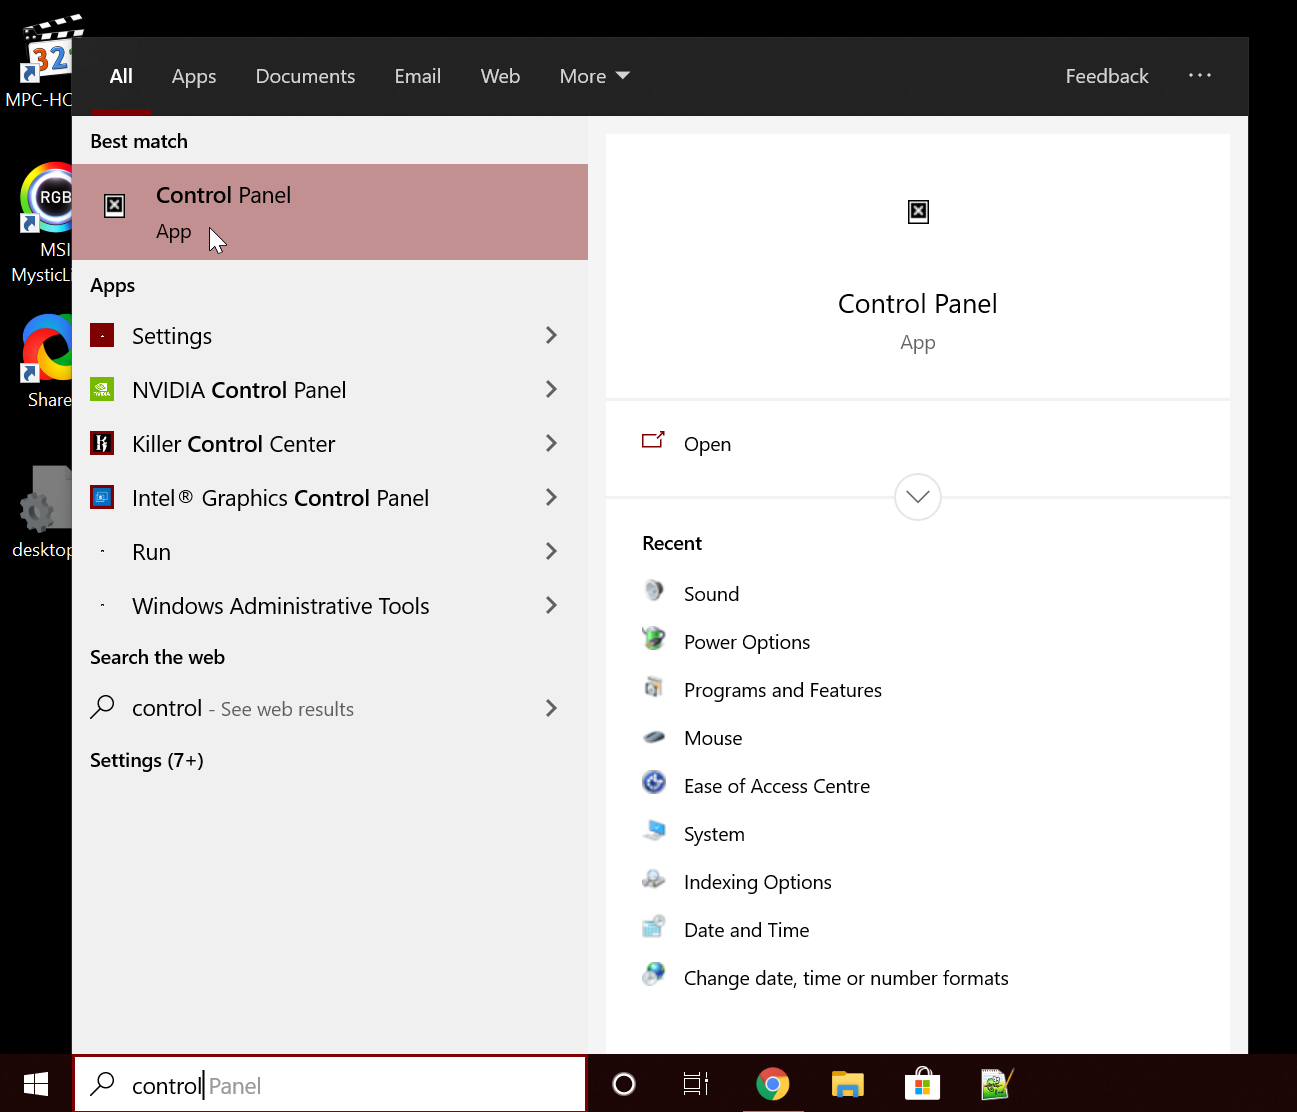Viewport: 1297px width, 1112px height.
Task: Open System from the Recent list
Action: (x=714, y=834)
